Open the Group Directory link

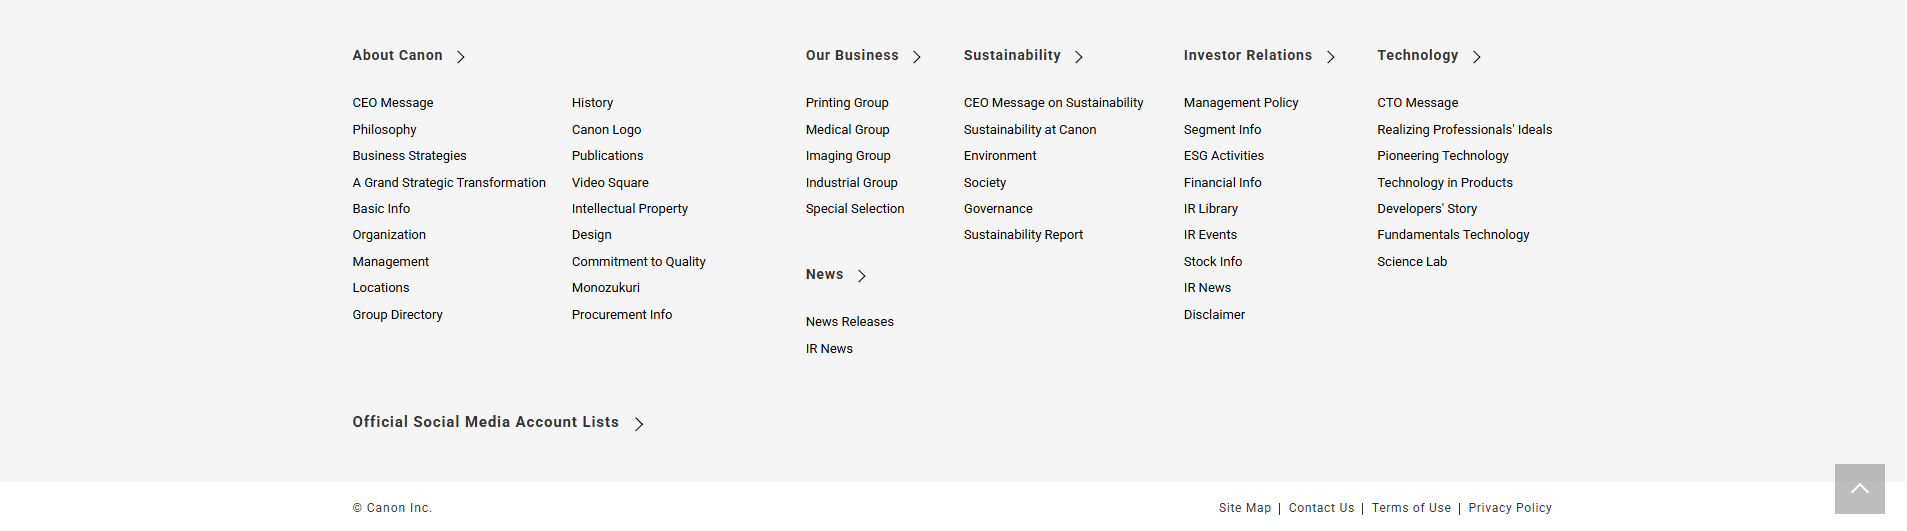(x=397, y=315)
